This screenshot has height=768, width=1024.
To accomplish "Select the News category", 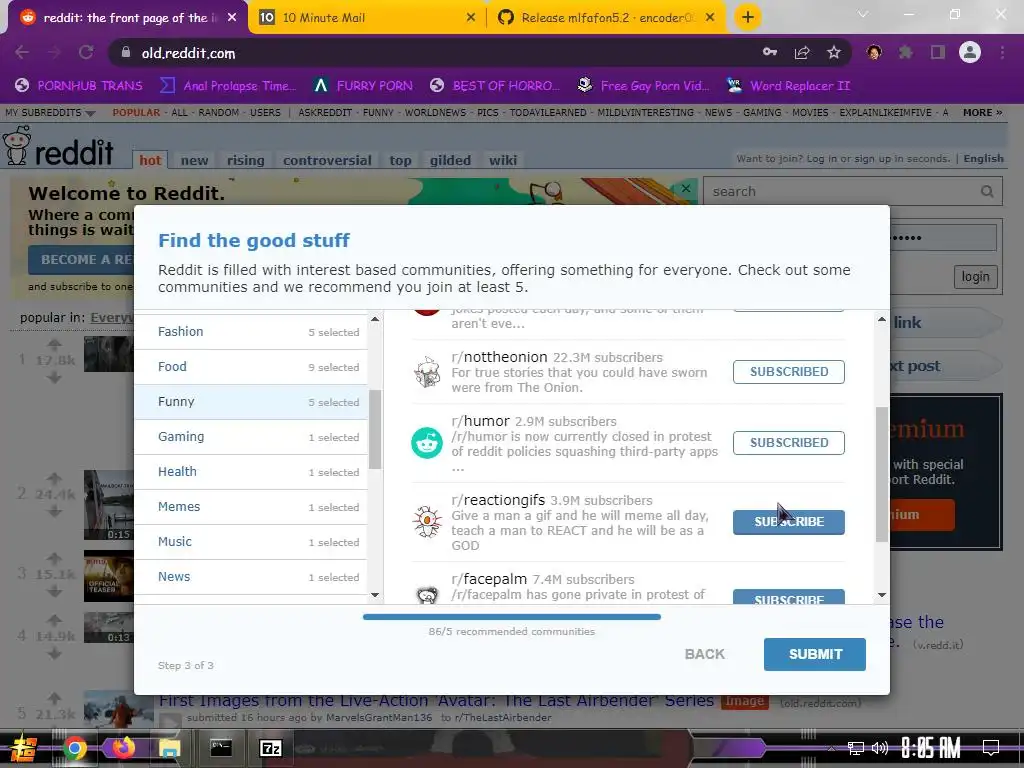I will coord(251,577).
